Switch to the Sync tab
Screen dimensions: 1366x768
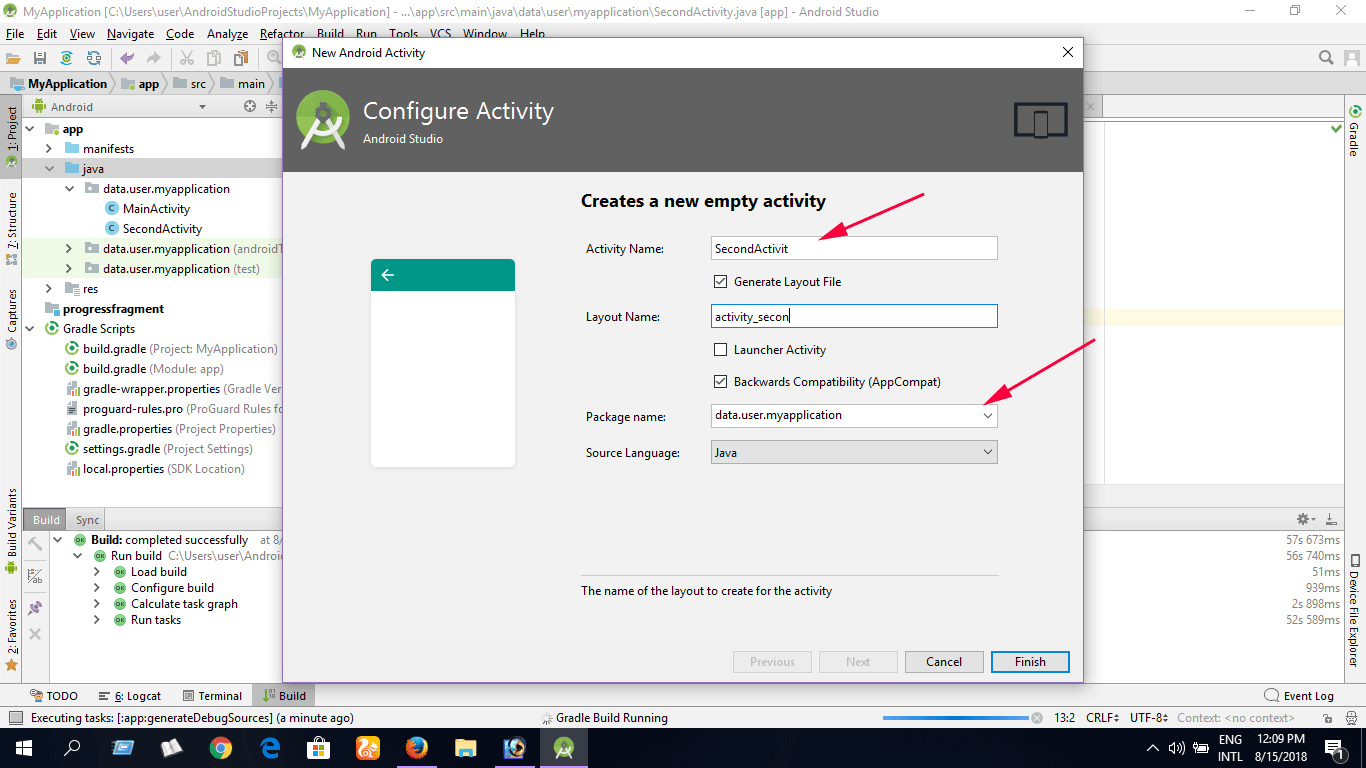(x=87, y=520)
